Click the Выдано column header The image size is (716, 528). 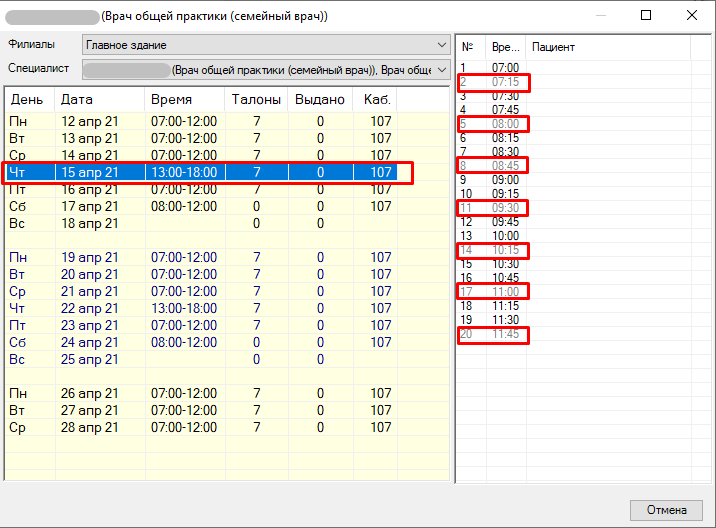coord(320,100)
